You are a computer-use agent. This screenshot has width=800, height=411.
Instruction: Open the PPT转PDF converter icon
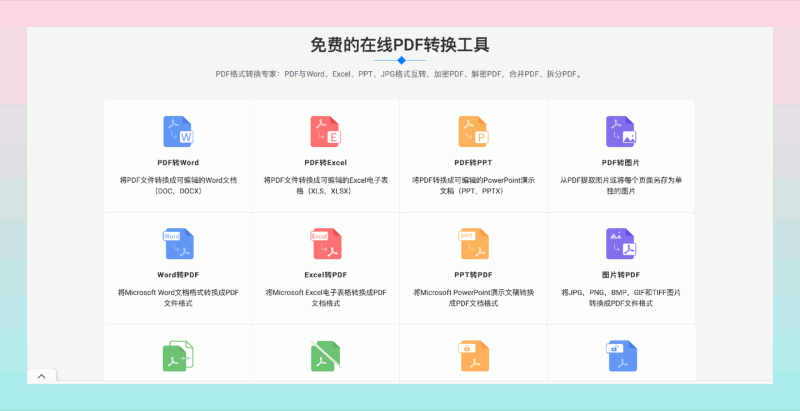point(473,244)
